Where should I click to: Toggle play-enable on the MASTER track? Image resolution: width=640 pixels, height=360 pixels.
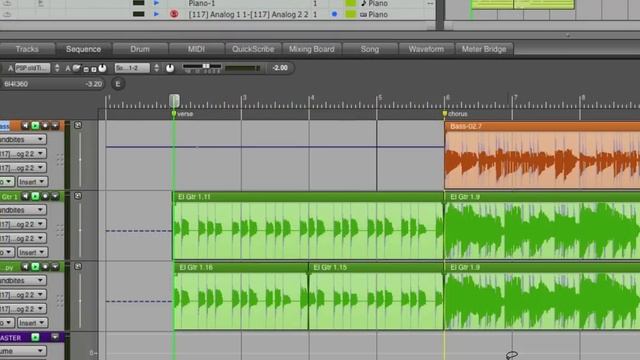(x=36, y=338)
